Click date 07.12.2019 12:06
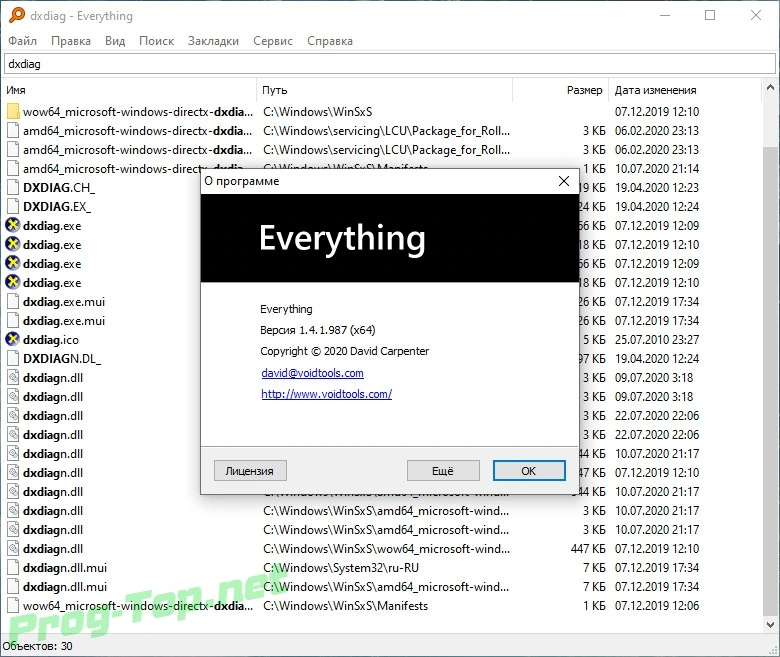Screen dimensions: 780x657 point(657,605)
